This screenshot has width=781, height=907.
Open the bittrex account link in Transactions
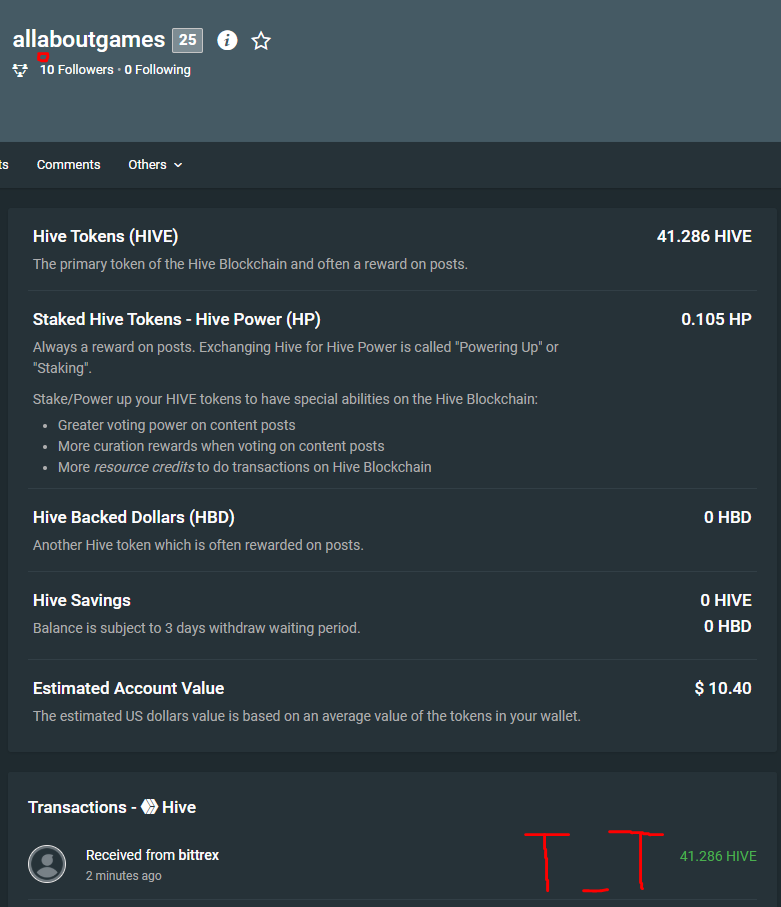(x=198, y=855)
